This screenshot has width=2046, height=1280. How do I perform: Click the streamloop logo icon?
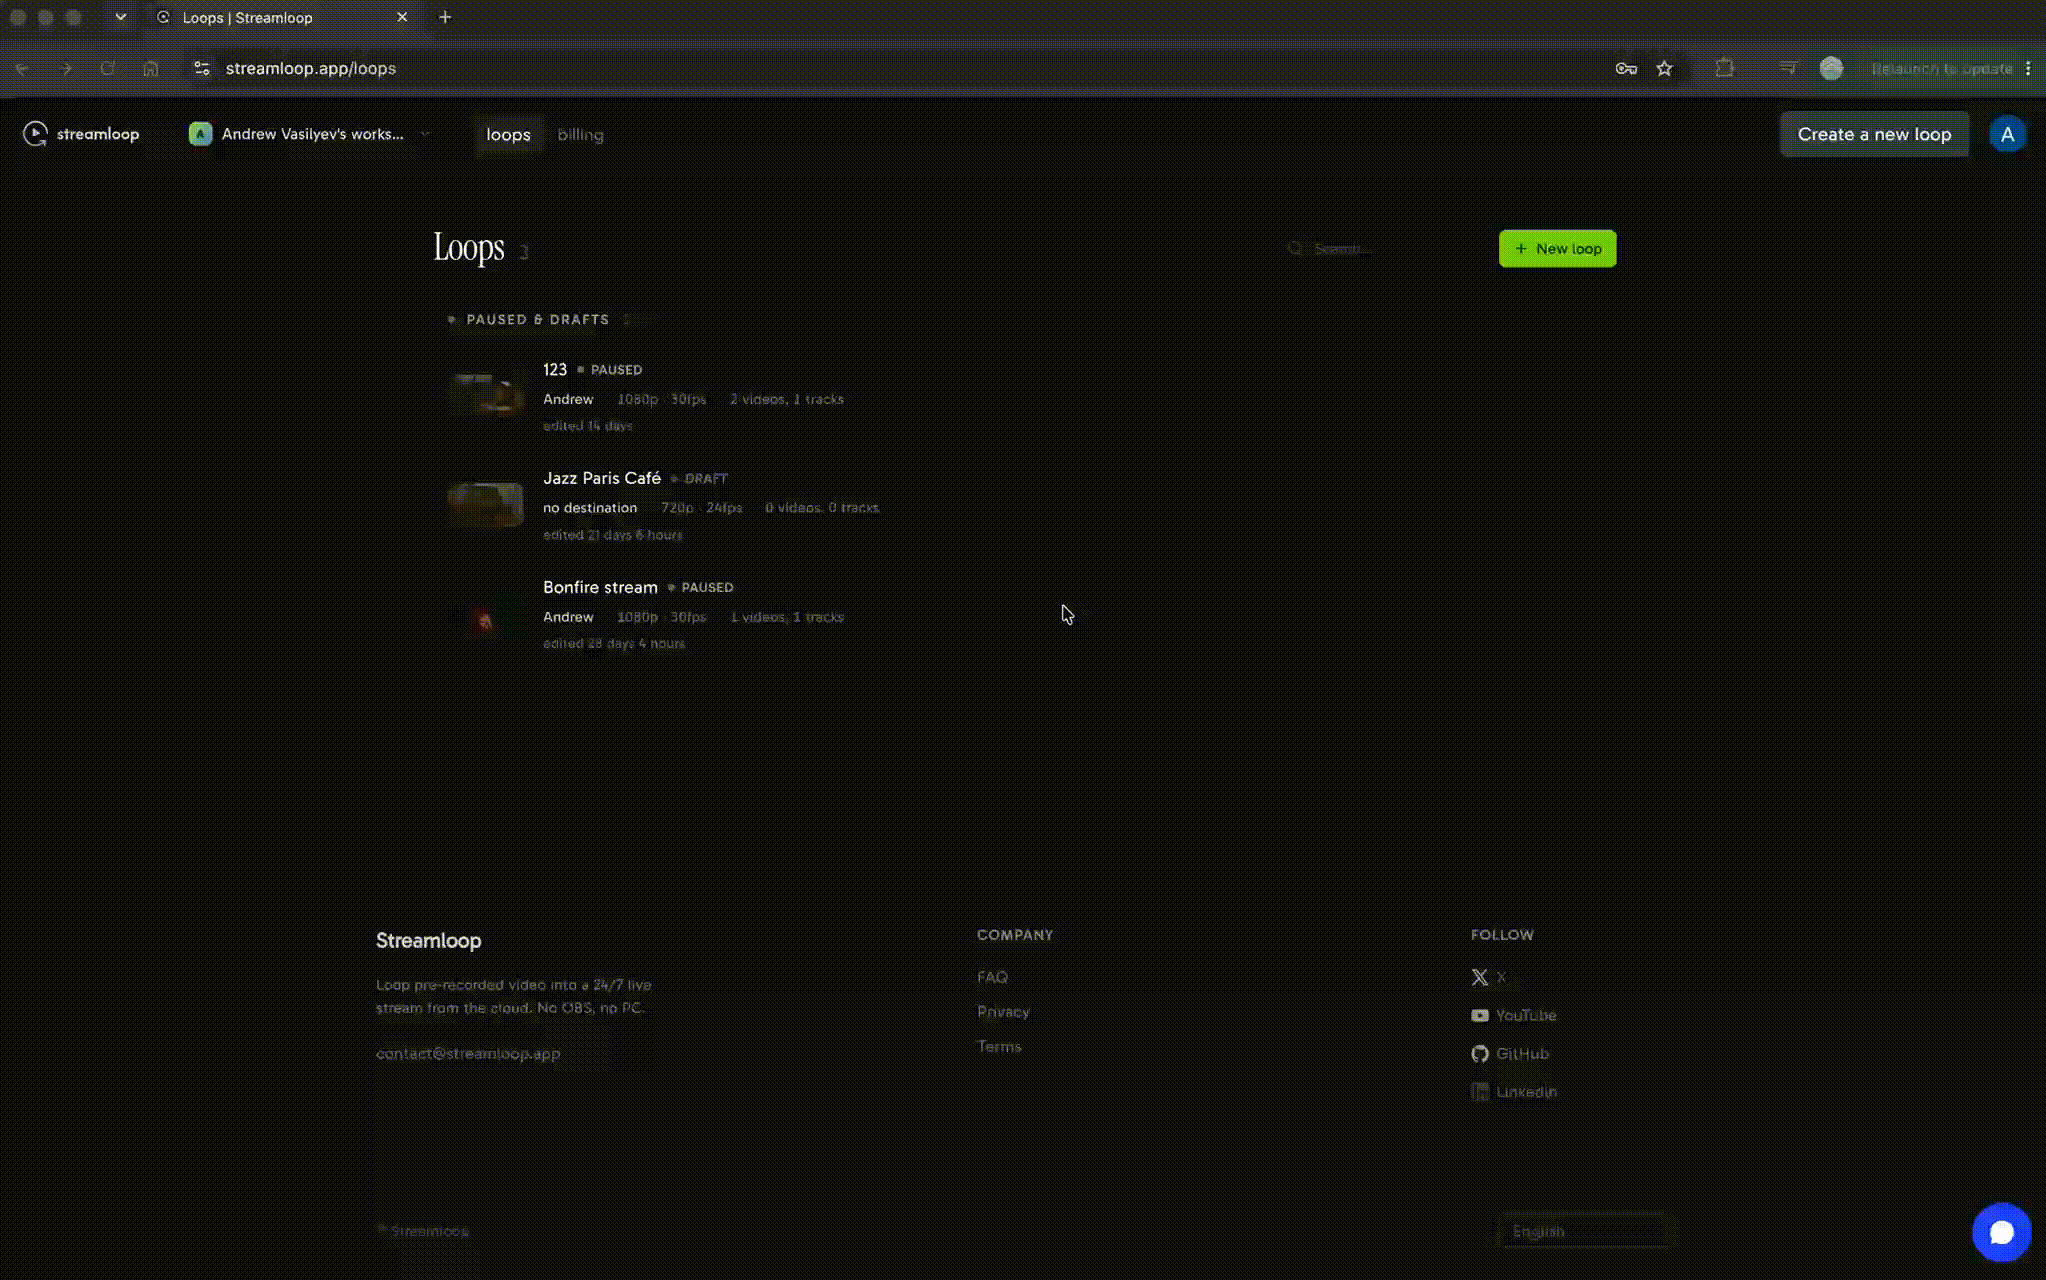[35, 134]
